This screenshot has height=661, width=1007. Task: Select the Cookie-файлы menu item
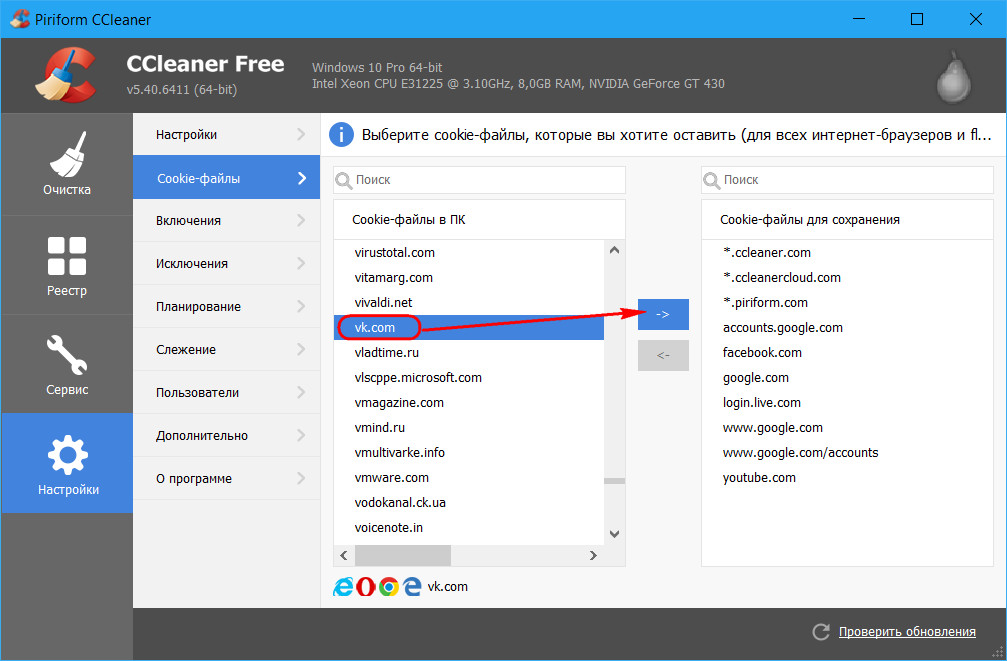click(226, 178)
